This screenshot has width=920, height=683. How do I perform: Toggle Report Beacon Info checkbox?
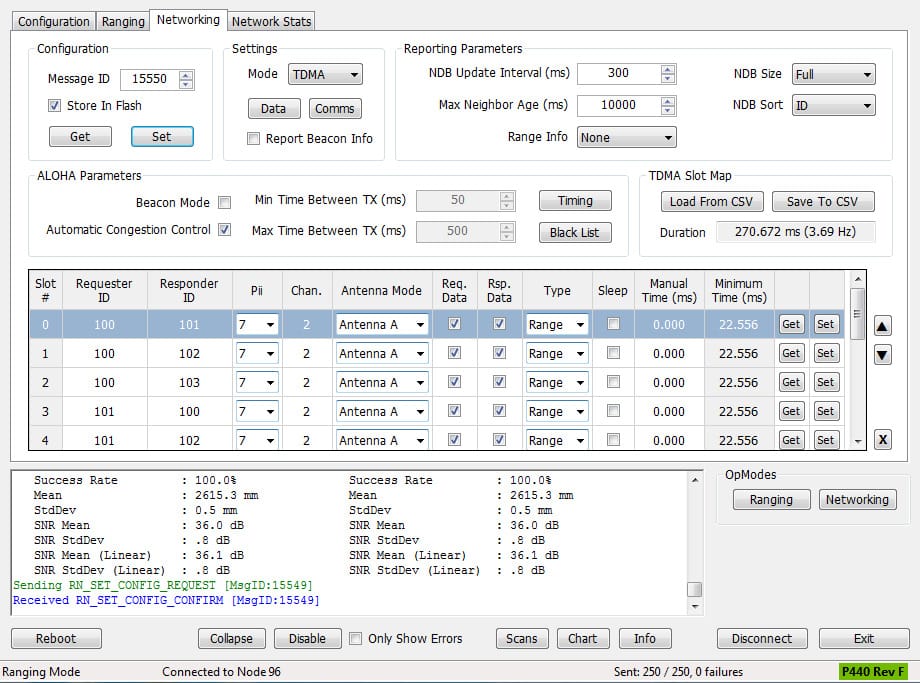(254, 139)
